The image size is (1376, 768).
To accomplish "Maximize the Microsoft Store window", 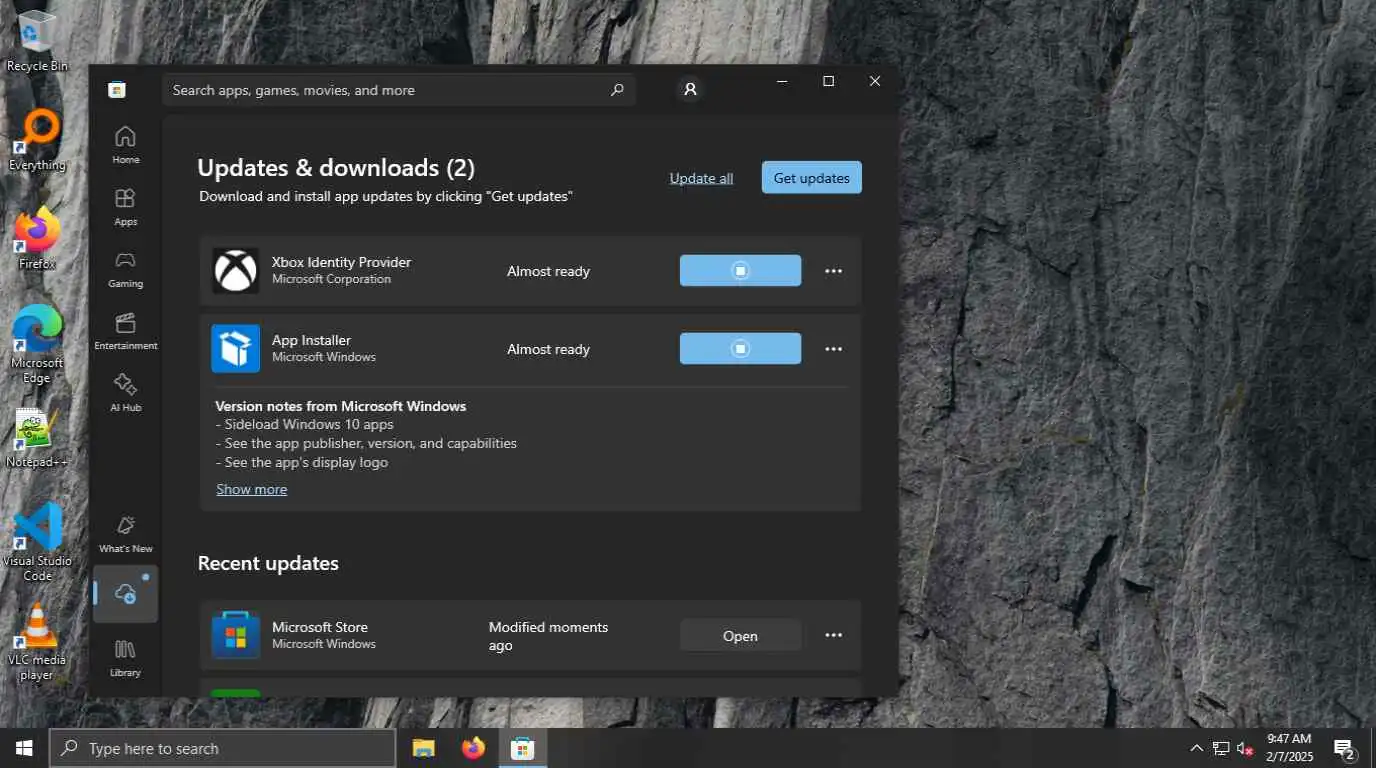I will click(828, 81).
